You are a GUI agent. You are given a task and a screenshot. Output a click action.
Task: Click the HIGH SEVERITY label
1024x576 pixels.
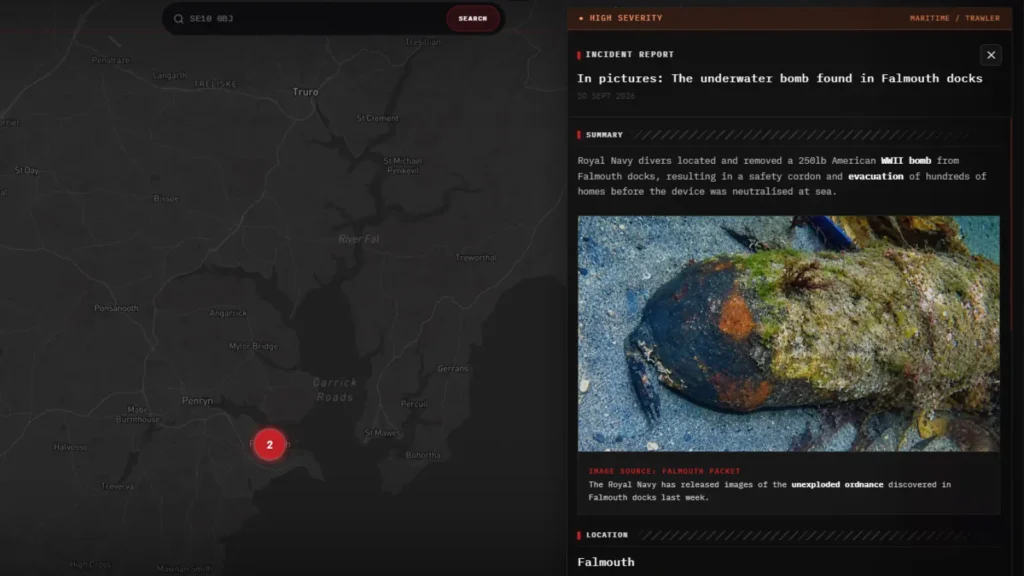[626, 18]
